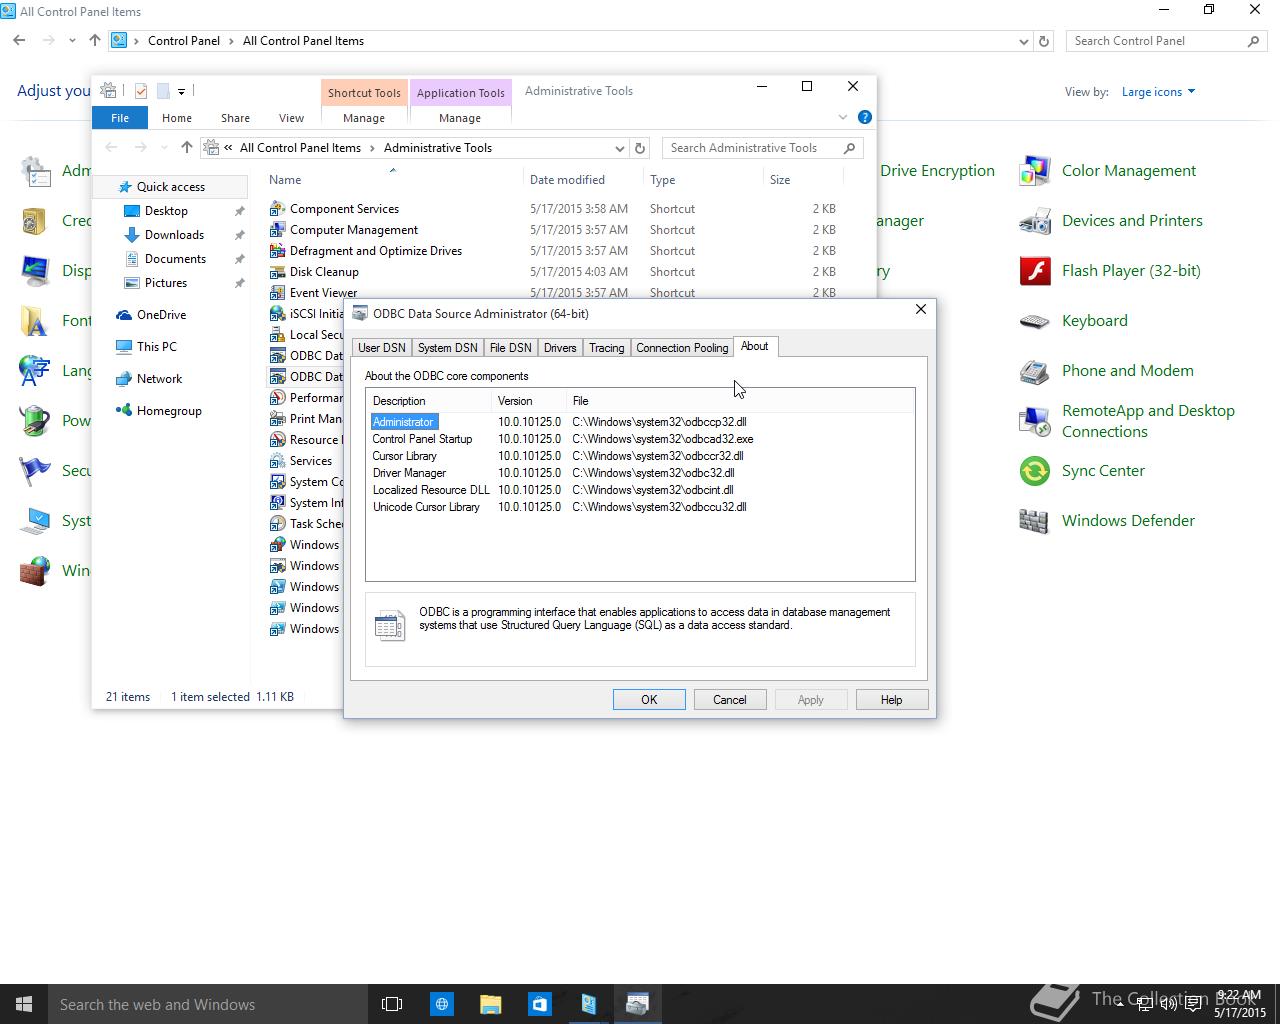
Task: Click the Search Control Panel field
Action: point(1166,41)
